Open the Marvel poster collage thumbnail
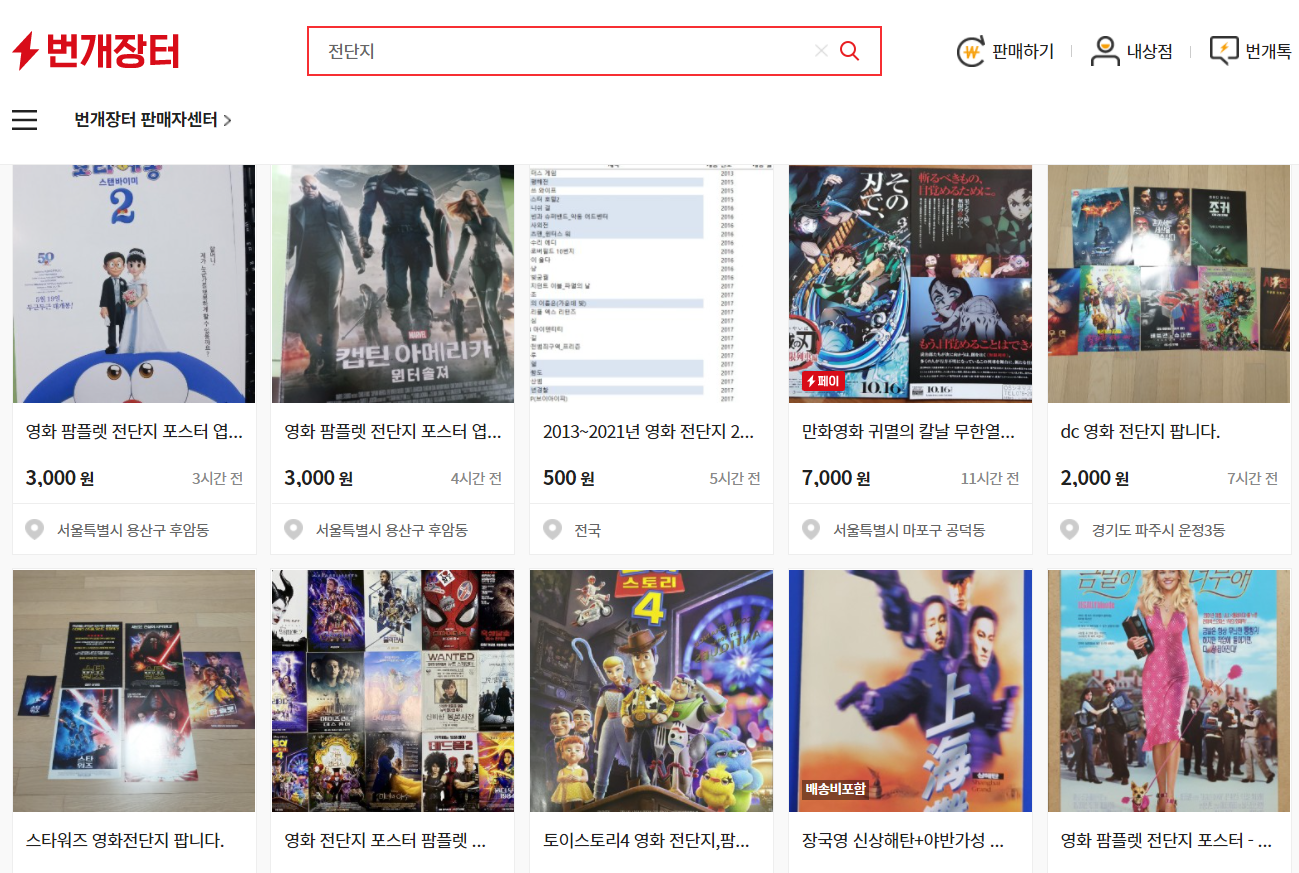Screen dimensions: 1299x873 (x=393, y=691)
